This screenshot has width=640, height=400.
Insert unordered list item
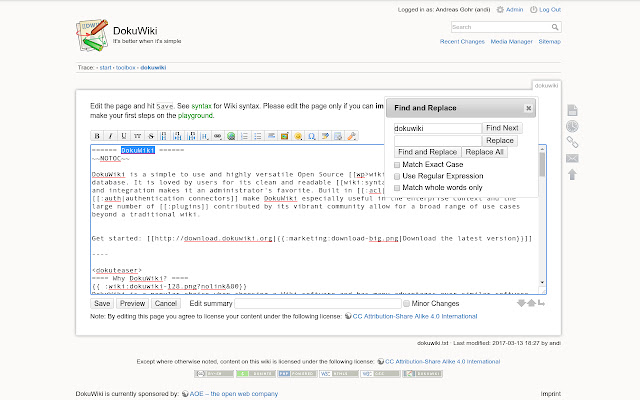pyautogui.click(x=258, y=136)
